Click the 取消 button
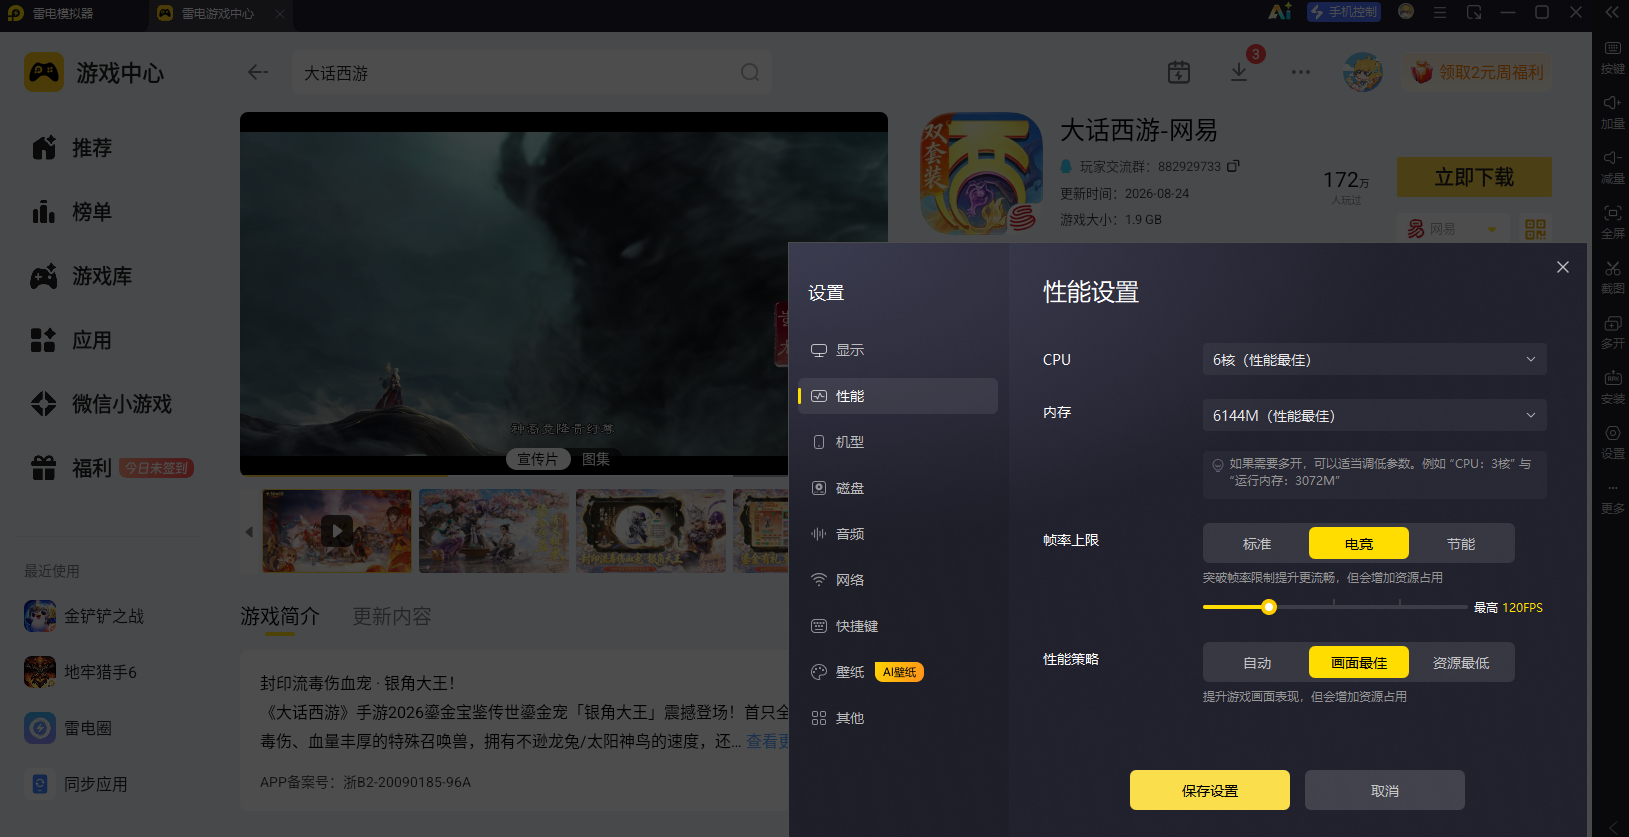Viewport: 1629px width, 837px height. tap(1385, 790)
